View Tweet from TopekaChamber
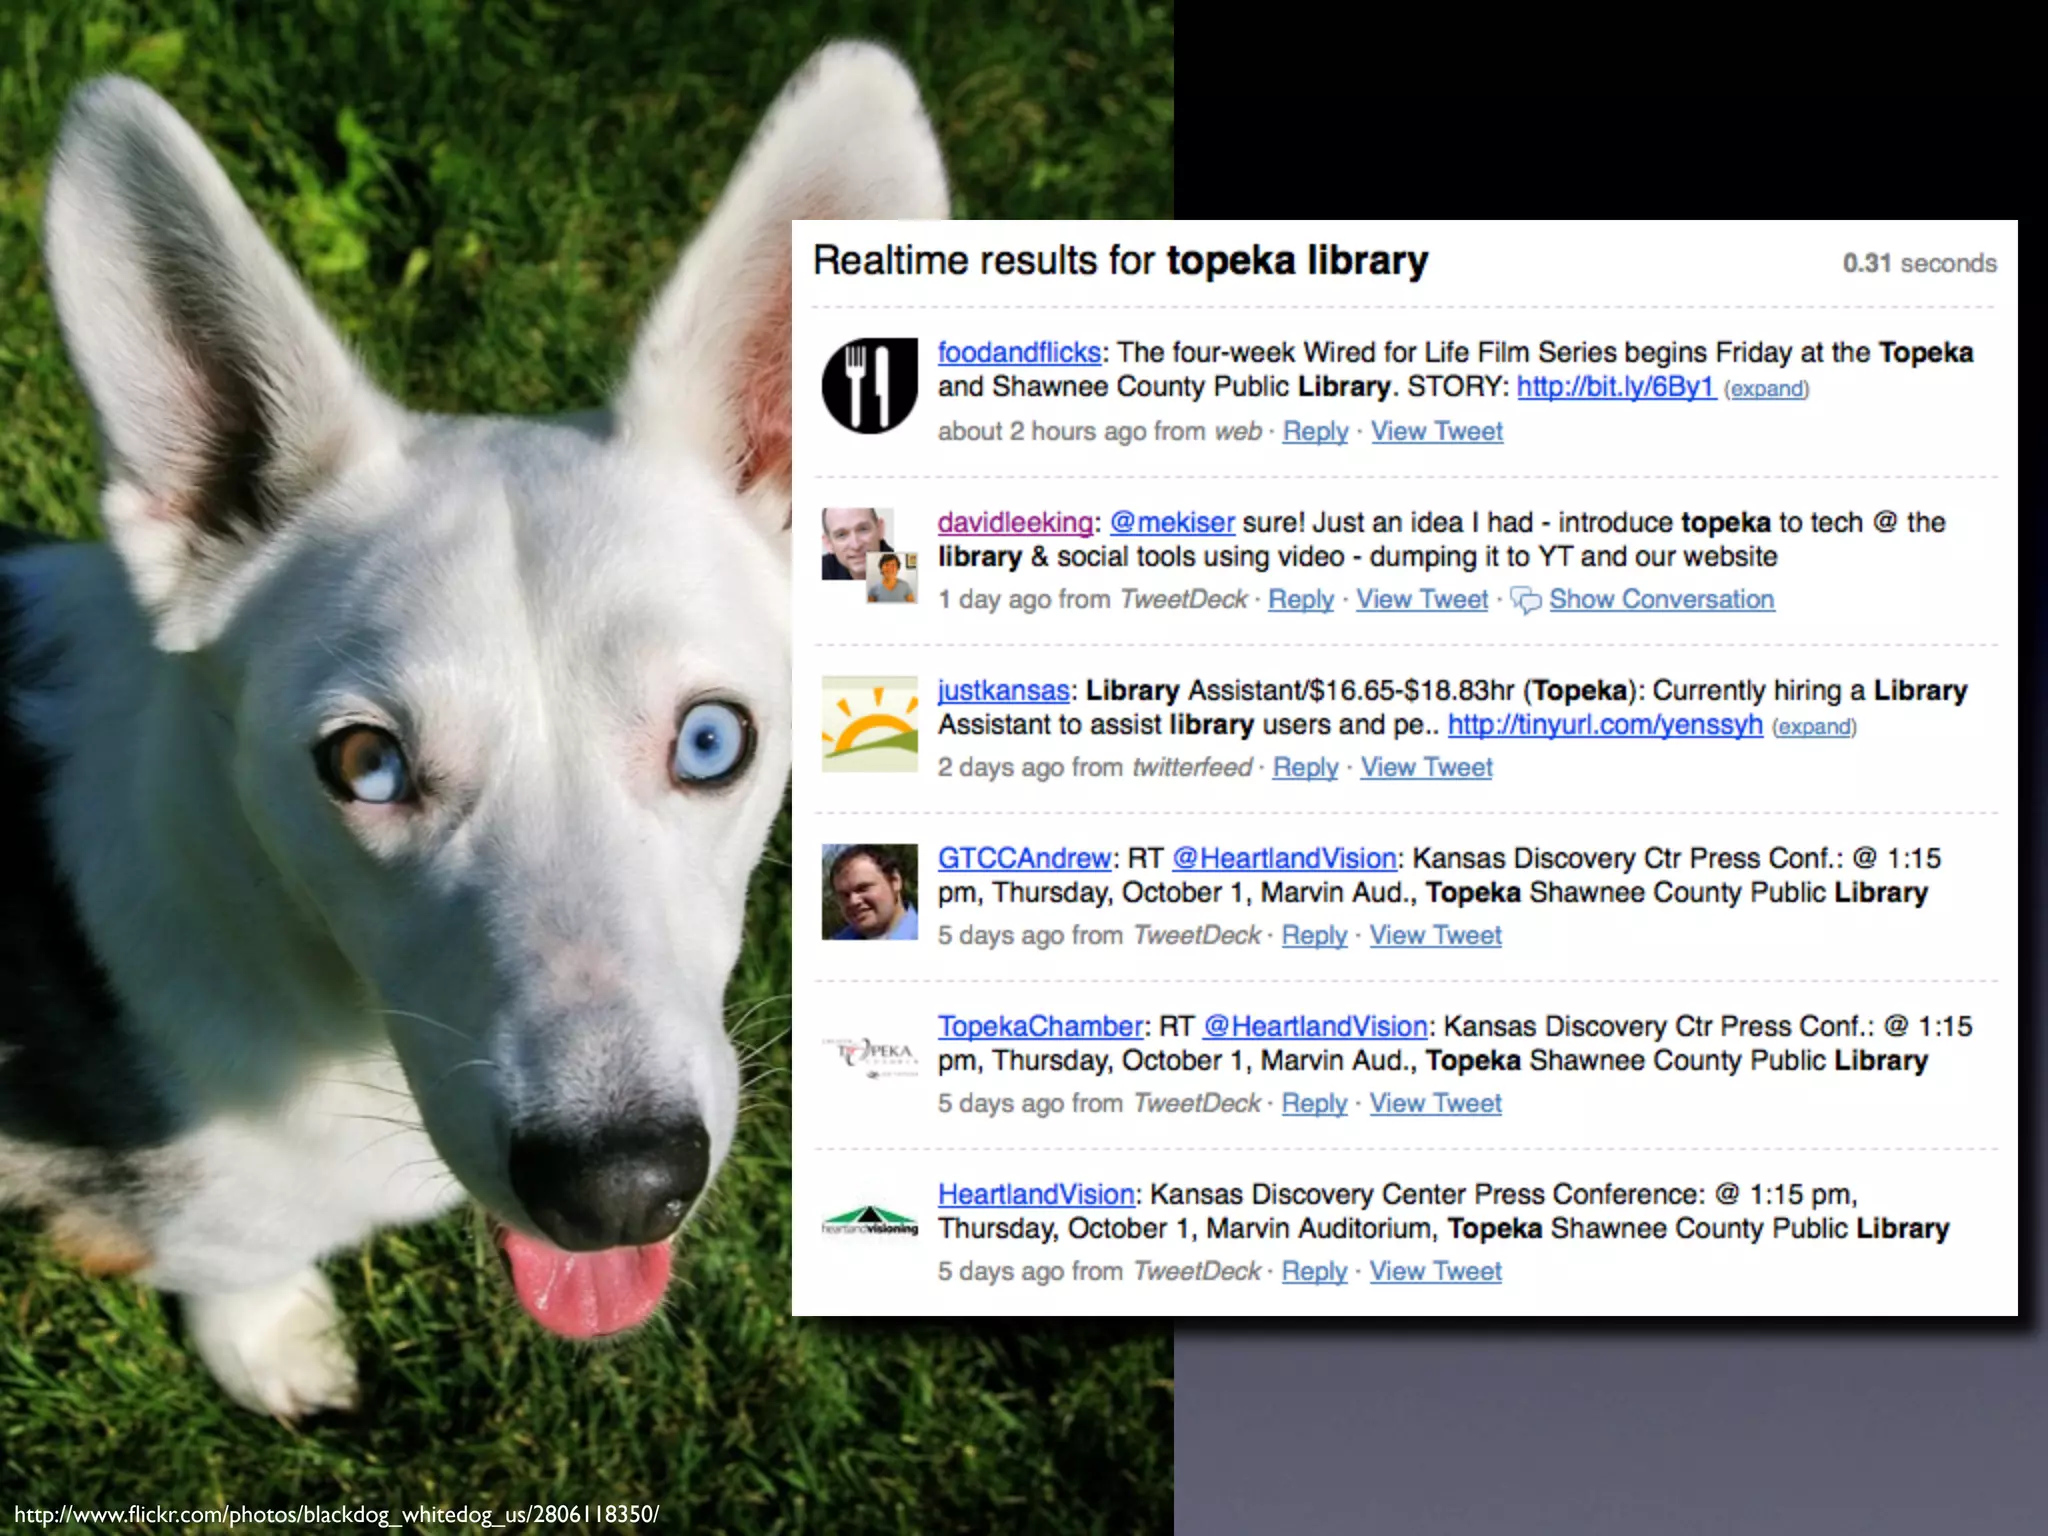This screenshot has width=2048, height=1536. tap(1436, 1104)
